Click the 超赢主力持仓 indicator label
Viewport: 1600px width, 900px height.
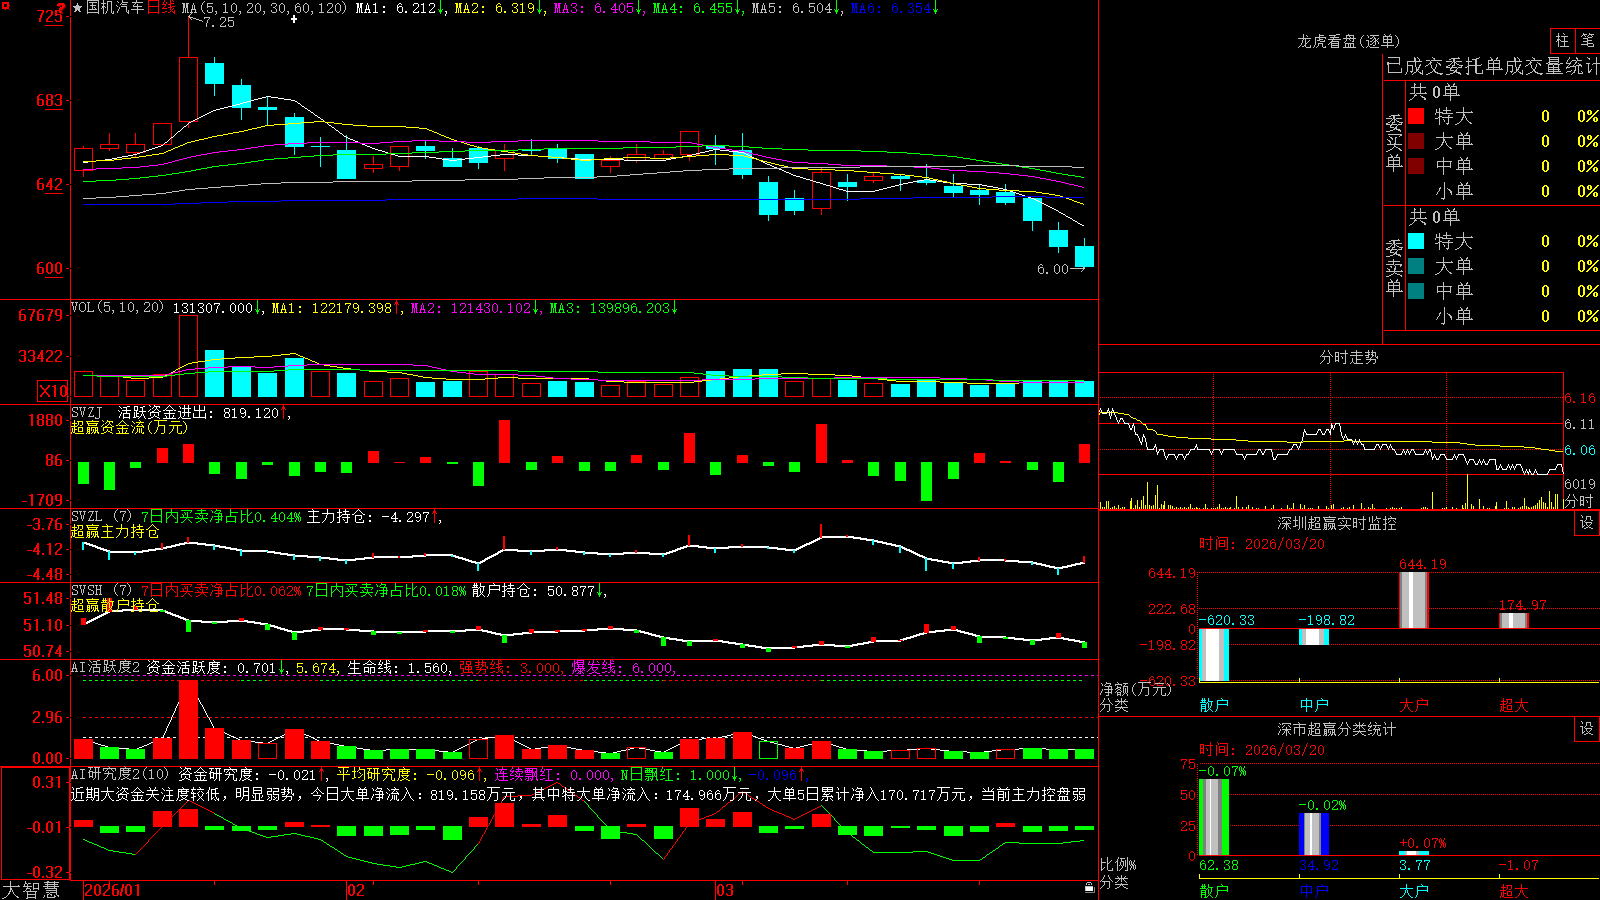[x=115, y=531]
